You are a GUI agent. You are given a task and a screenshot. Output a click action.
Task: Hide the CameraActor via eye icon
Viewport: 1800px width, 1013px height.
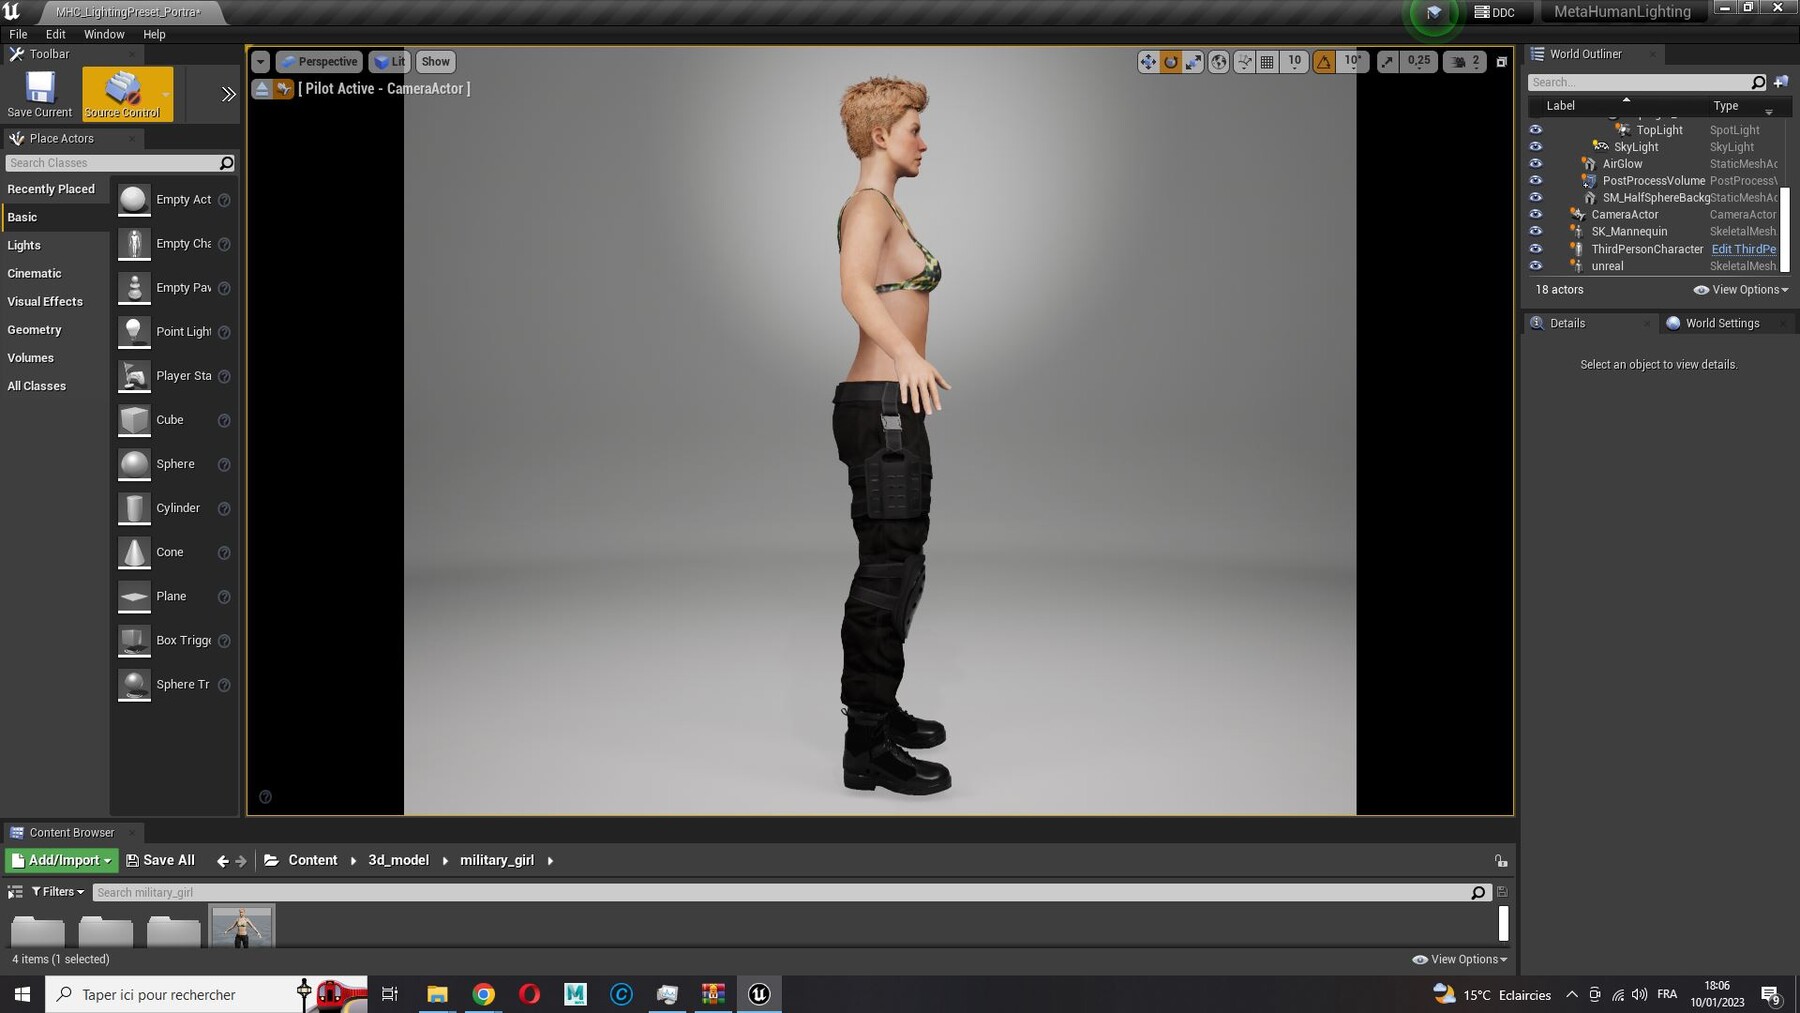(1536, 214)
